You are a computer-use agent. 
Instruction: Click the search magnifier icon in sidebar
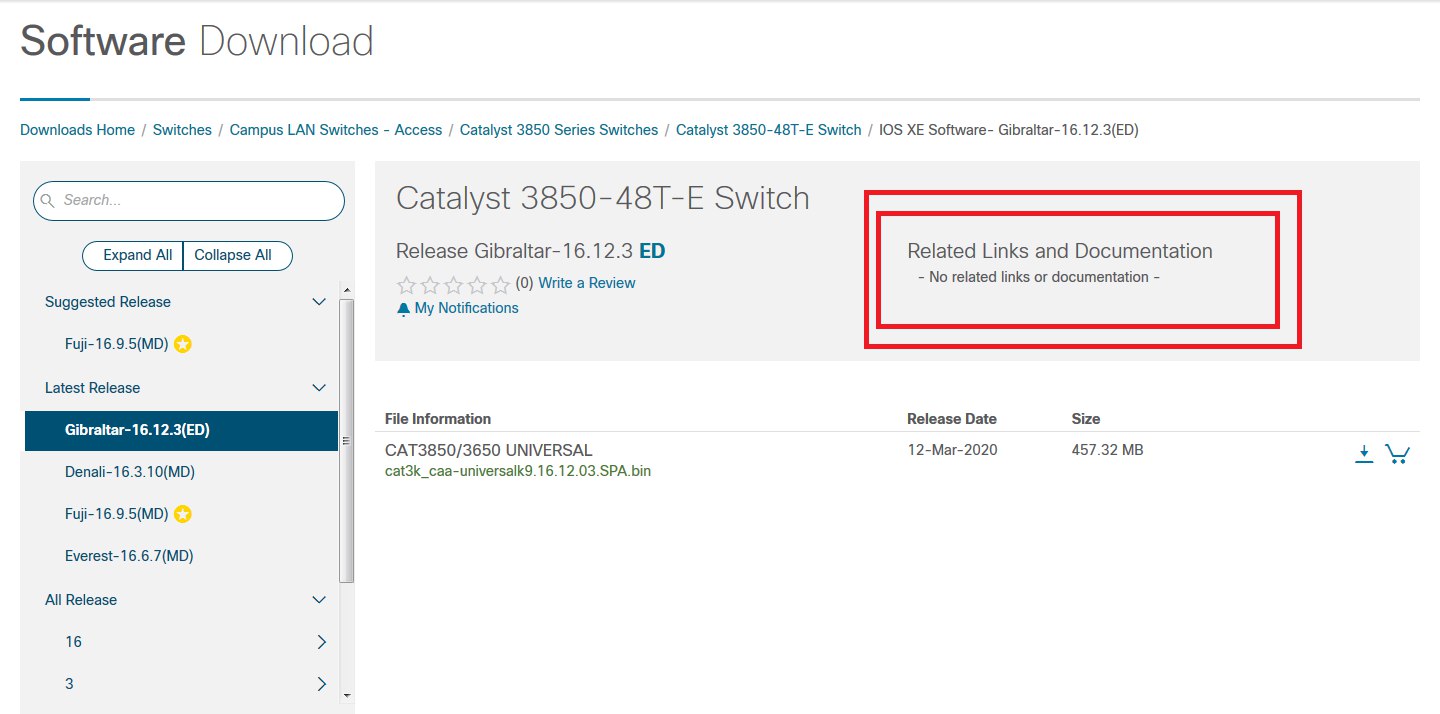click(48, 201)
